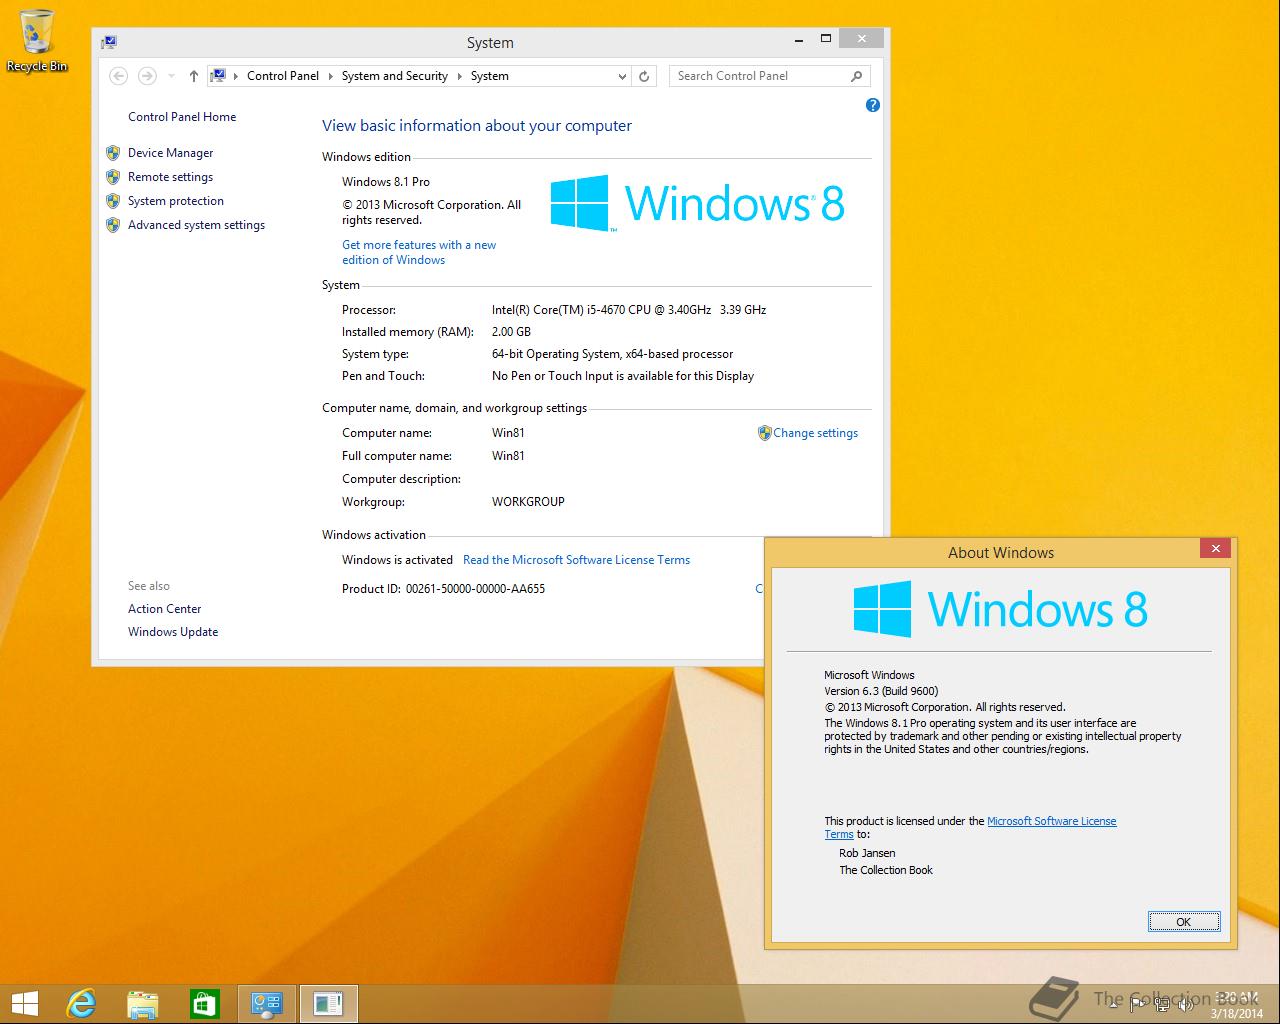The image size is (1280, 1024).
Task: Open recent locations dropdown arrow
Action: pyautogui.click(x=171, y=76)
